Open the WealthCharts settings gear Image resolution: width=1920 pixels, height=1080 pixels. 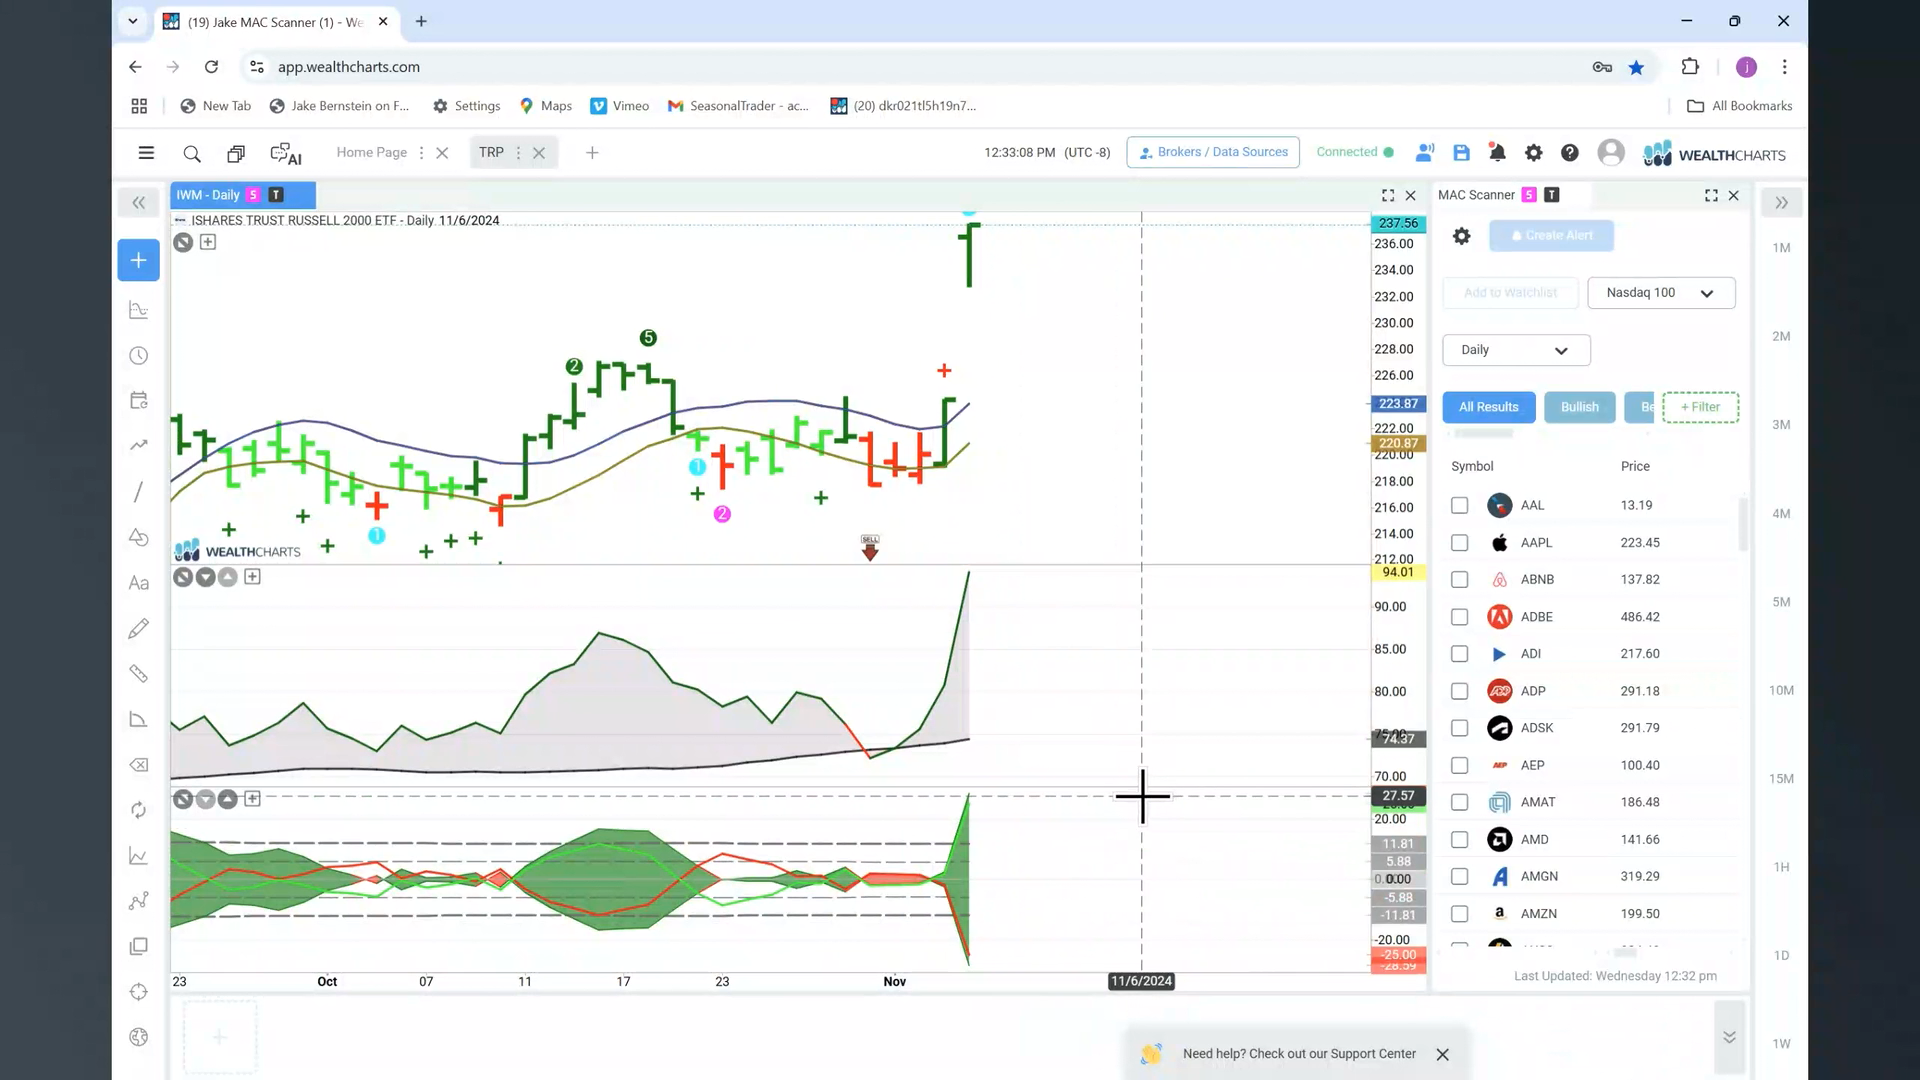pyautogui.click(x=1533, y=153)
